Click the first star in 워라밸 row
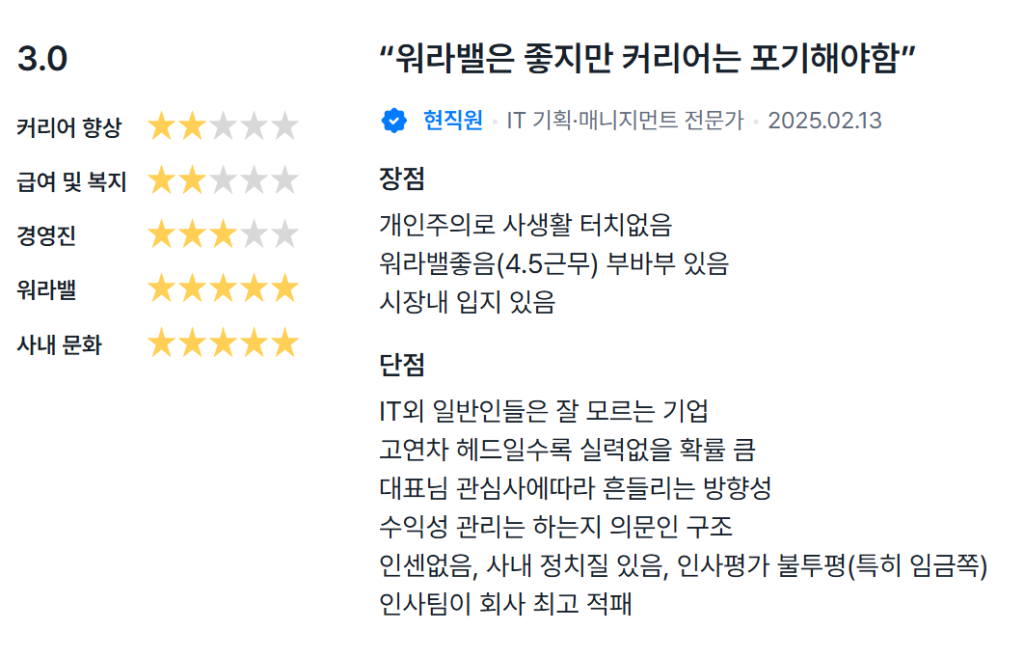 pyautogui.click(x=161, y=290)
